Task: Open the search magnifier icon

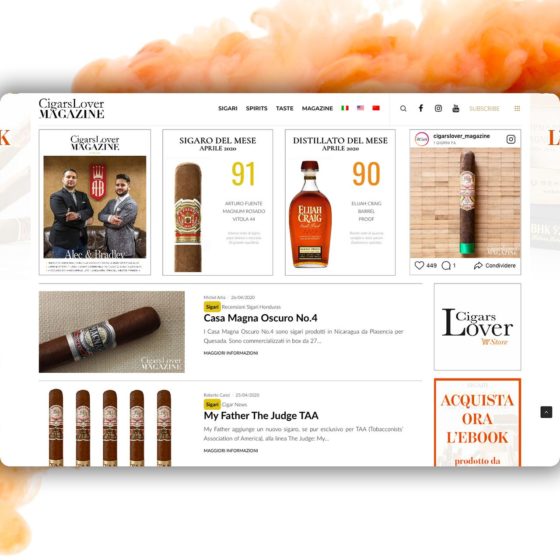Action: [x=403, y=108]
